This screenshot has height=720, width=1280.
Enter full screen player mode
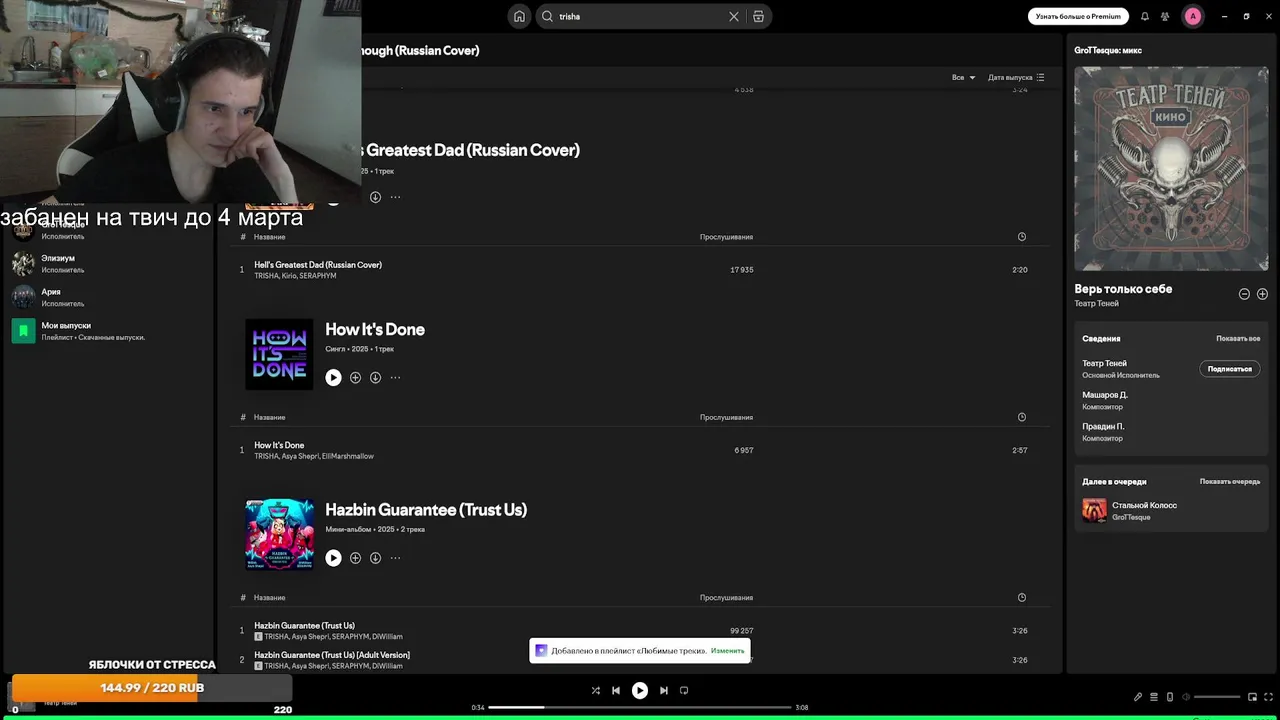1267,697
